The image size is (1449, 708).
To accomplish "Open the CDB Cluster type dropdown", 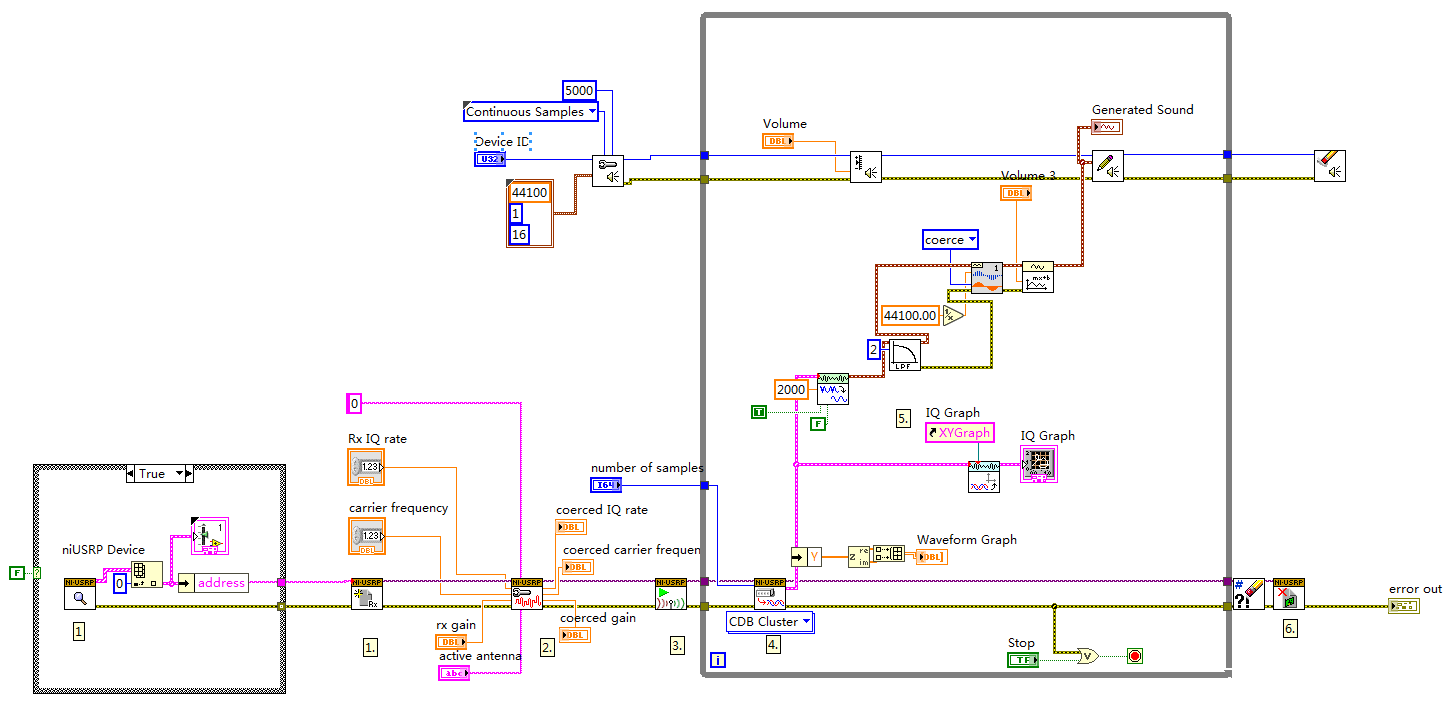I will [770, 622].
